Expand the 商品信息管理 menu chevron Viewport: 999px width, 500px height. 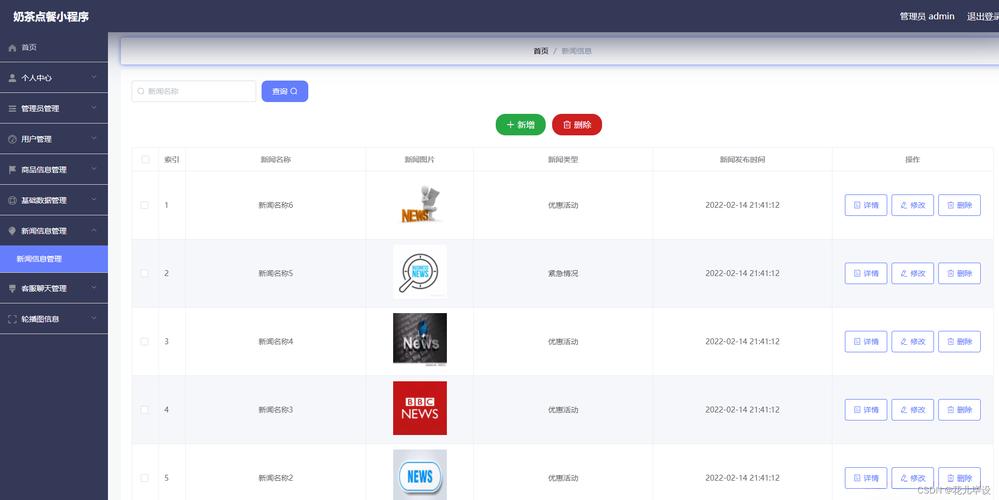pyautogui.click(x=94, y=169)
